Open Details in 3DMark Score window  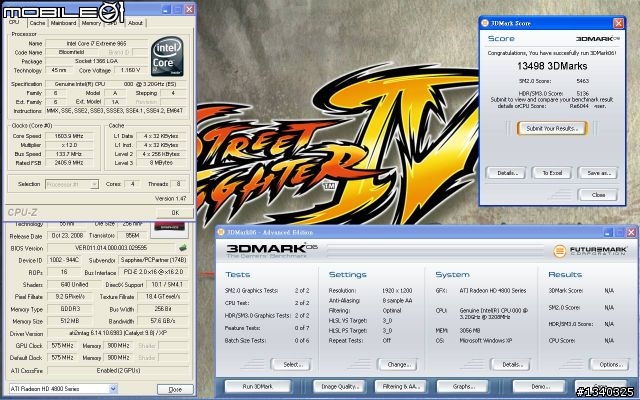(x=506, y=173)
